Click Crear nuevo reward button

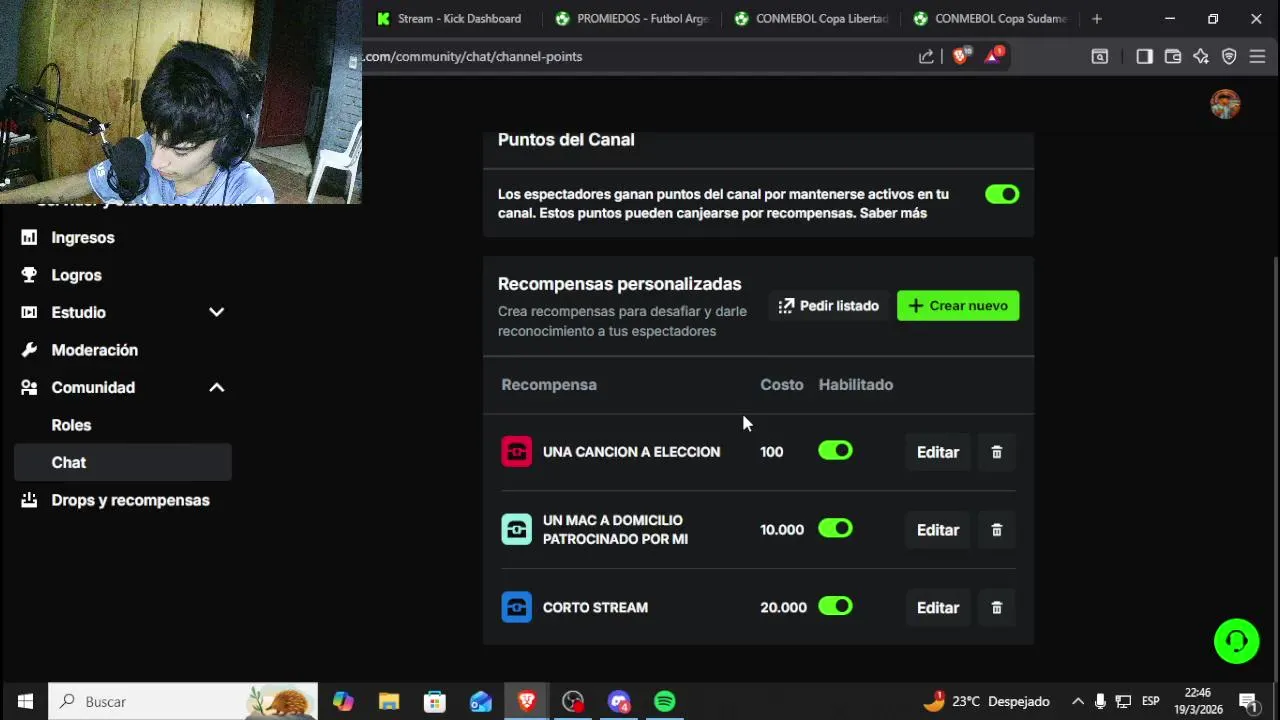[x=958, y=305]
